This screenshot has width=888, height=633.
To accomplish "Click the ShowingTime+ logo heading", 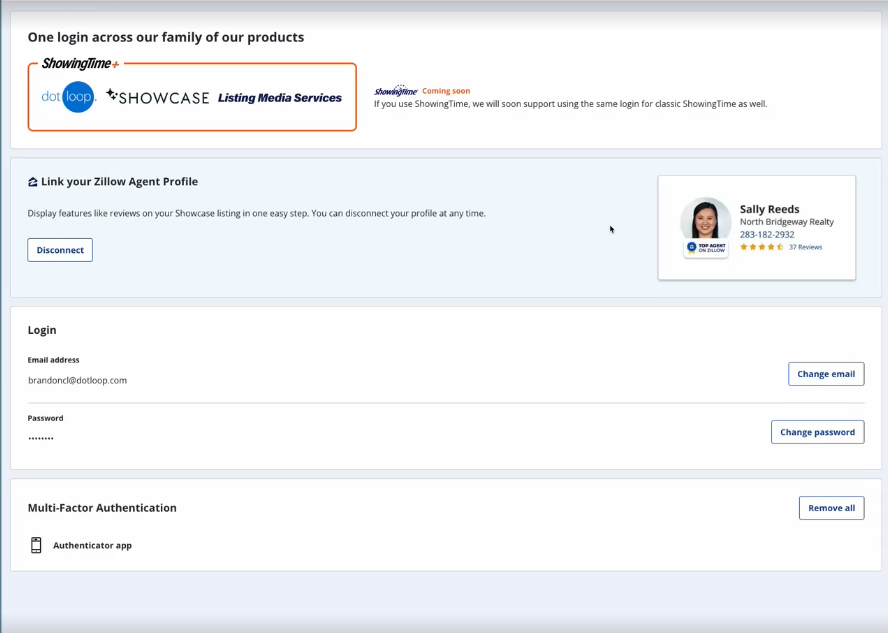I will [80, 64].
